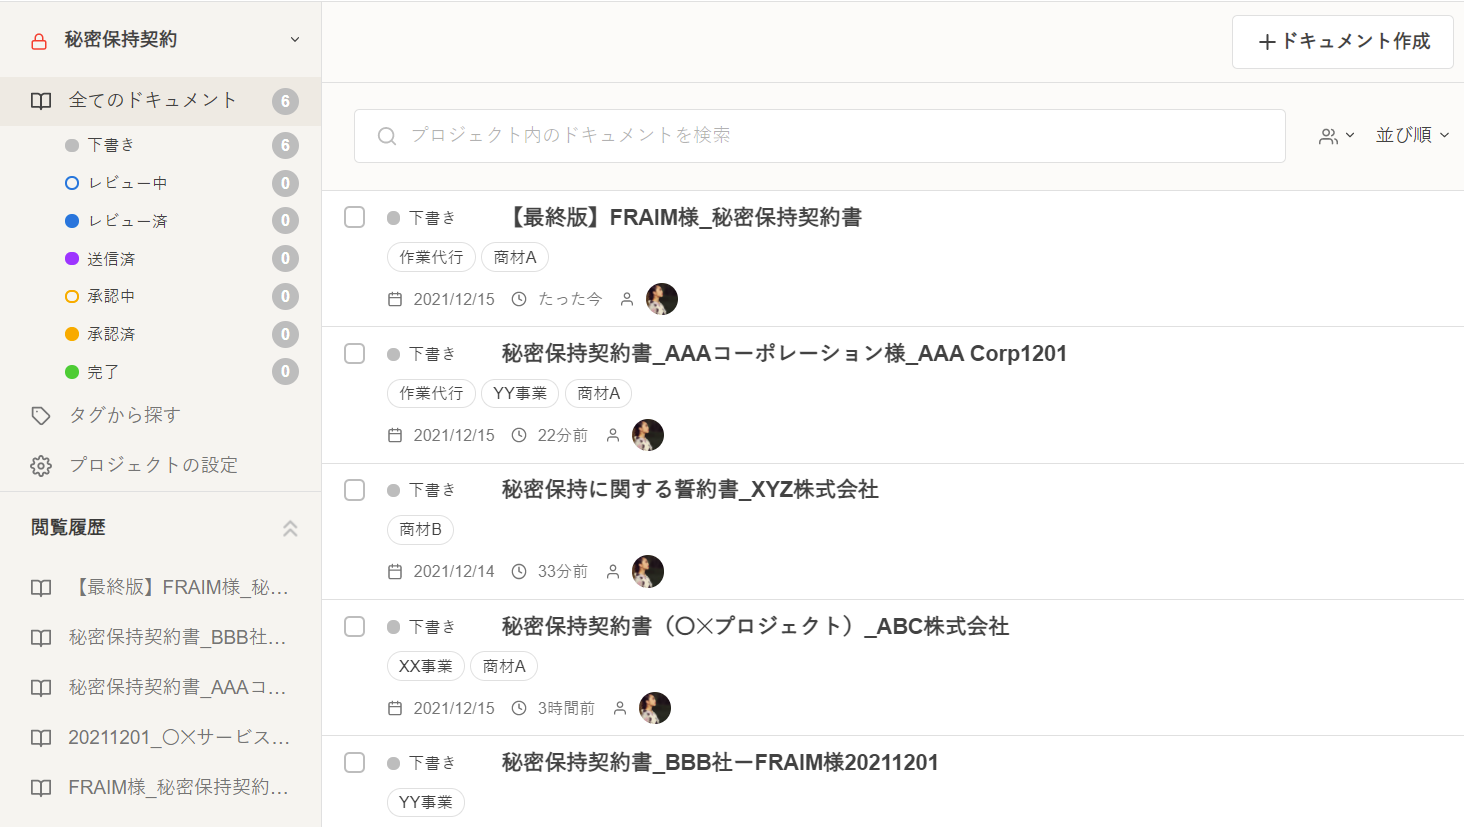Collapse the 閲覧履歴 section

[290, 528]
